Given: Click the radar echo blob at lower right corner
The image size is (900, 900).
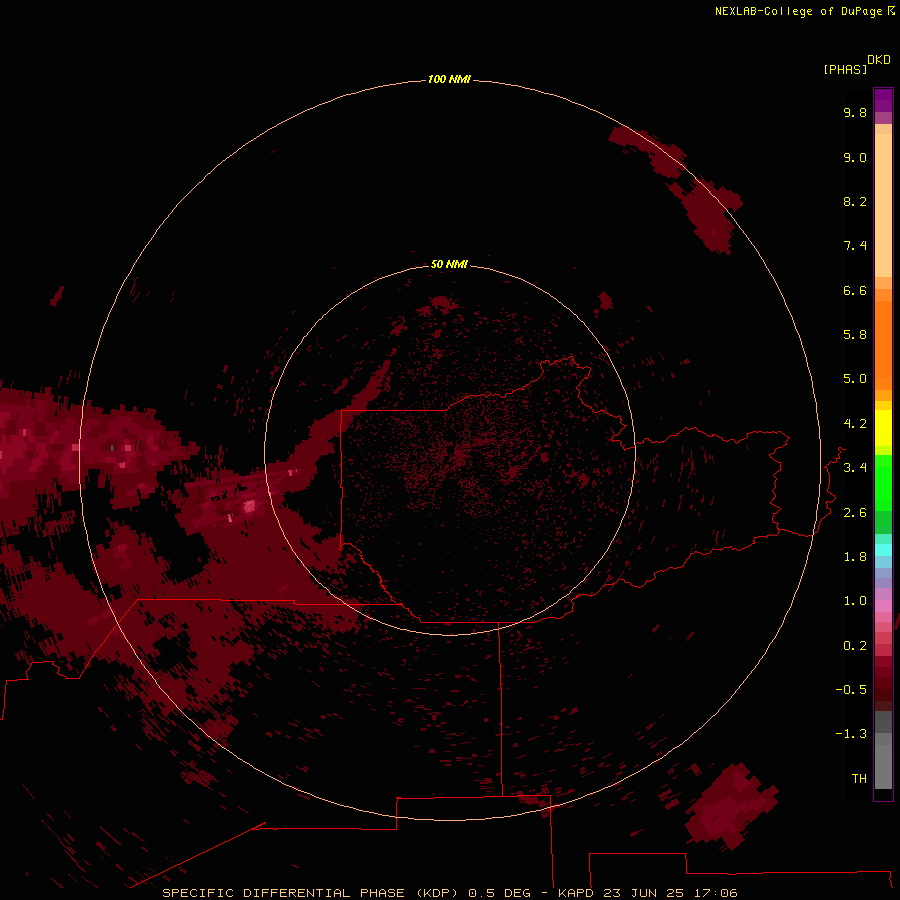Looking at the screenshot, I should pos(731,806).
